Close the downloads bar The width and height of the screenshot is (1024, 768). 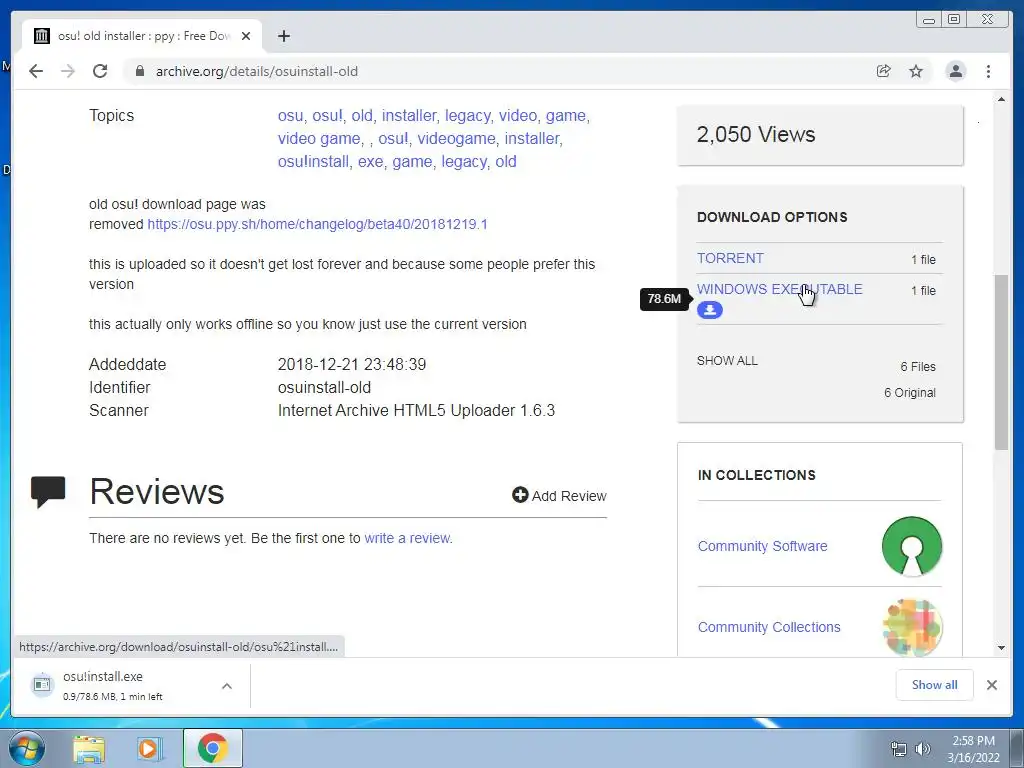click(x=991, y=684)
